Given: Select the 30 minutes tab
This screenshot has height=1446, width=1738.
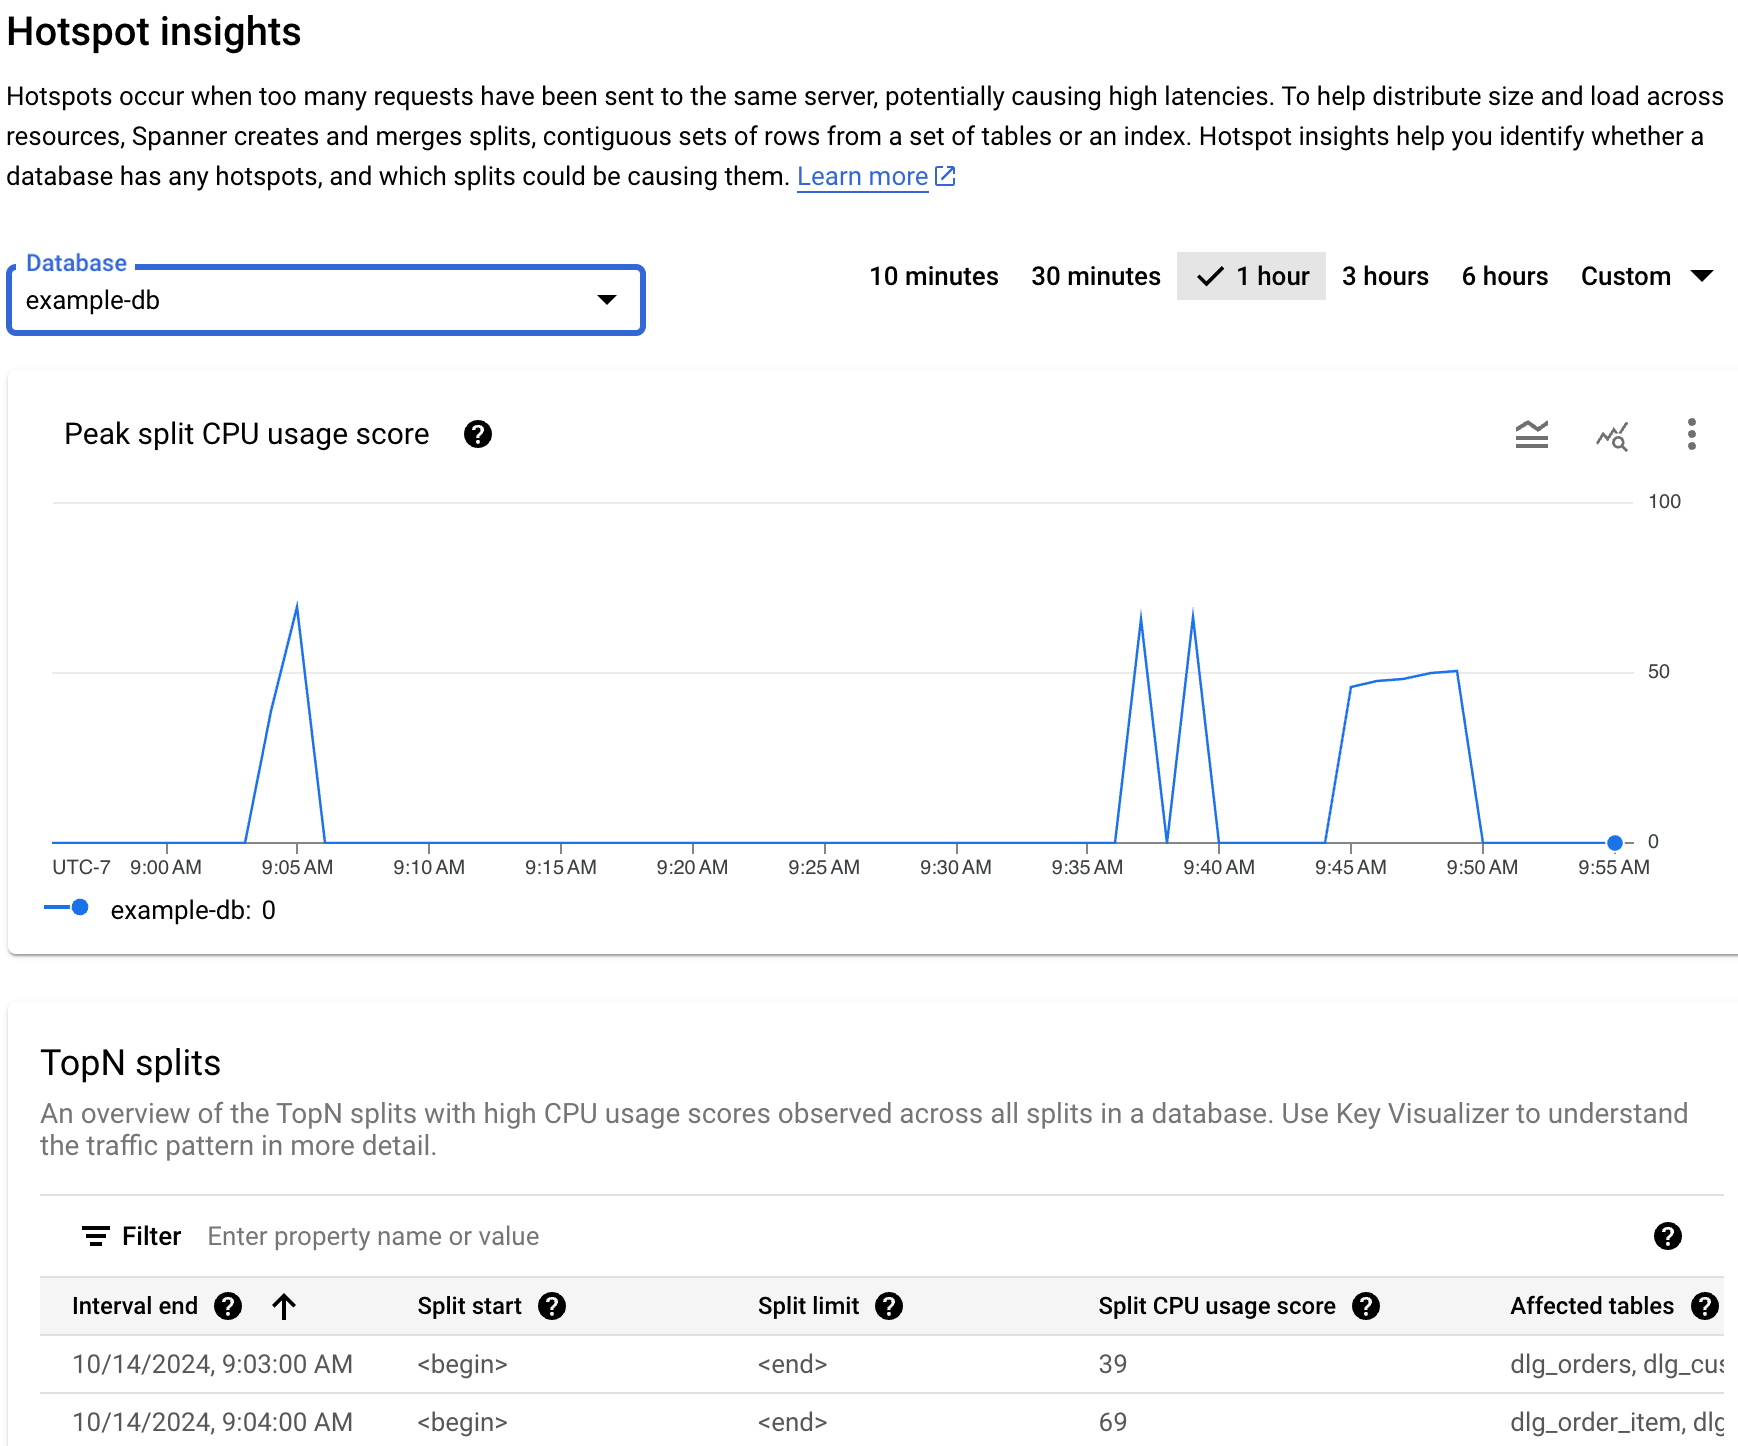Looking at the screenshot, I should coord(1096,276).
